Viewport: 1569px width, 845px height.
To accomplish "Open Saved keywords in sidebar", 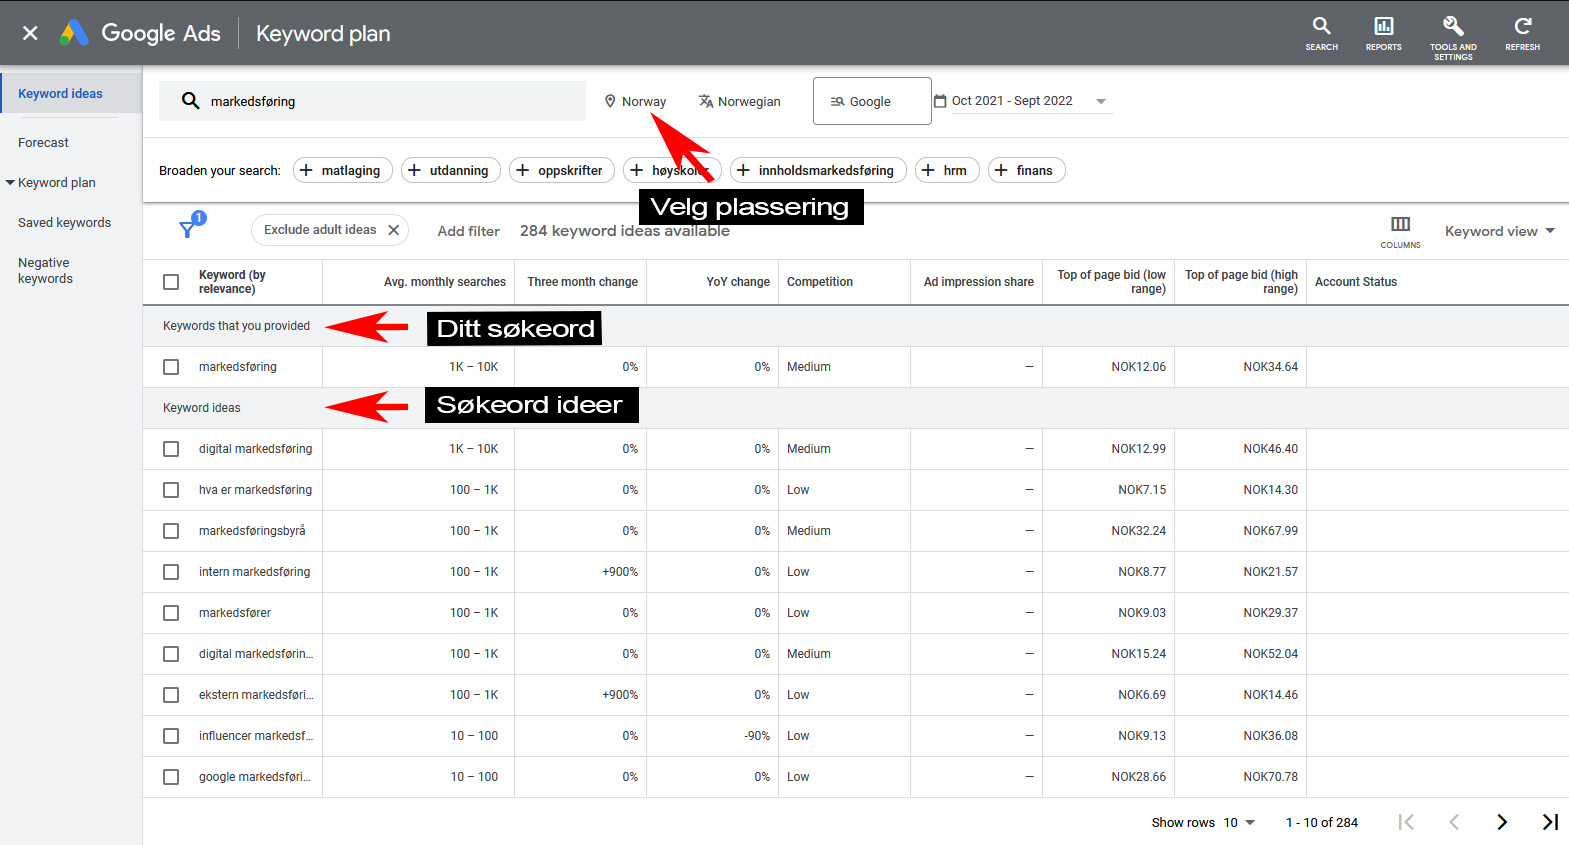I will 64,223.
